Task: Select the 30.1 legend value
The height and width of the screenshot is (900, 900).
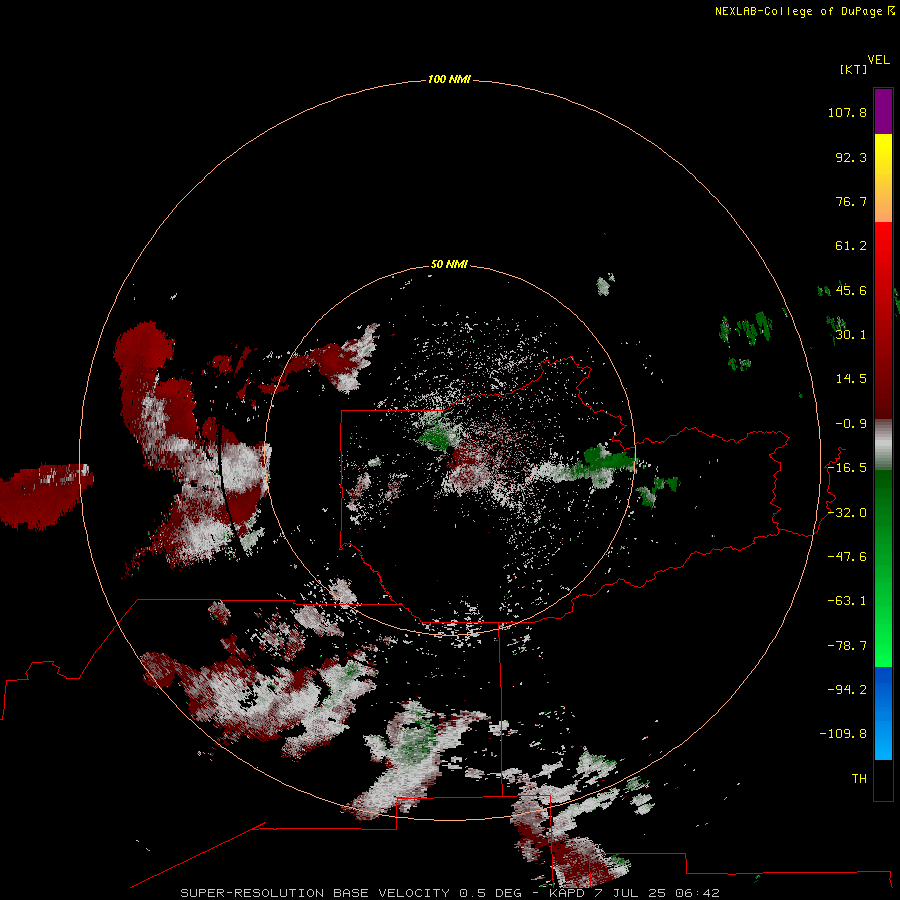Action: click(851, 335)
